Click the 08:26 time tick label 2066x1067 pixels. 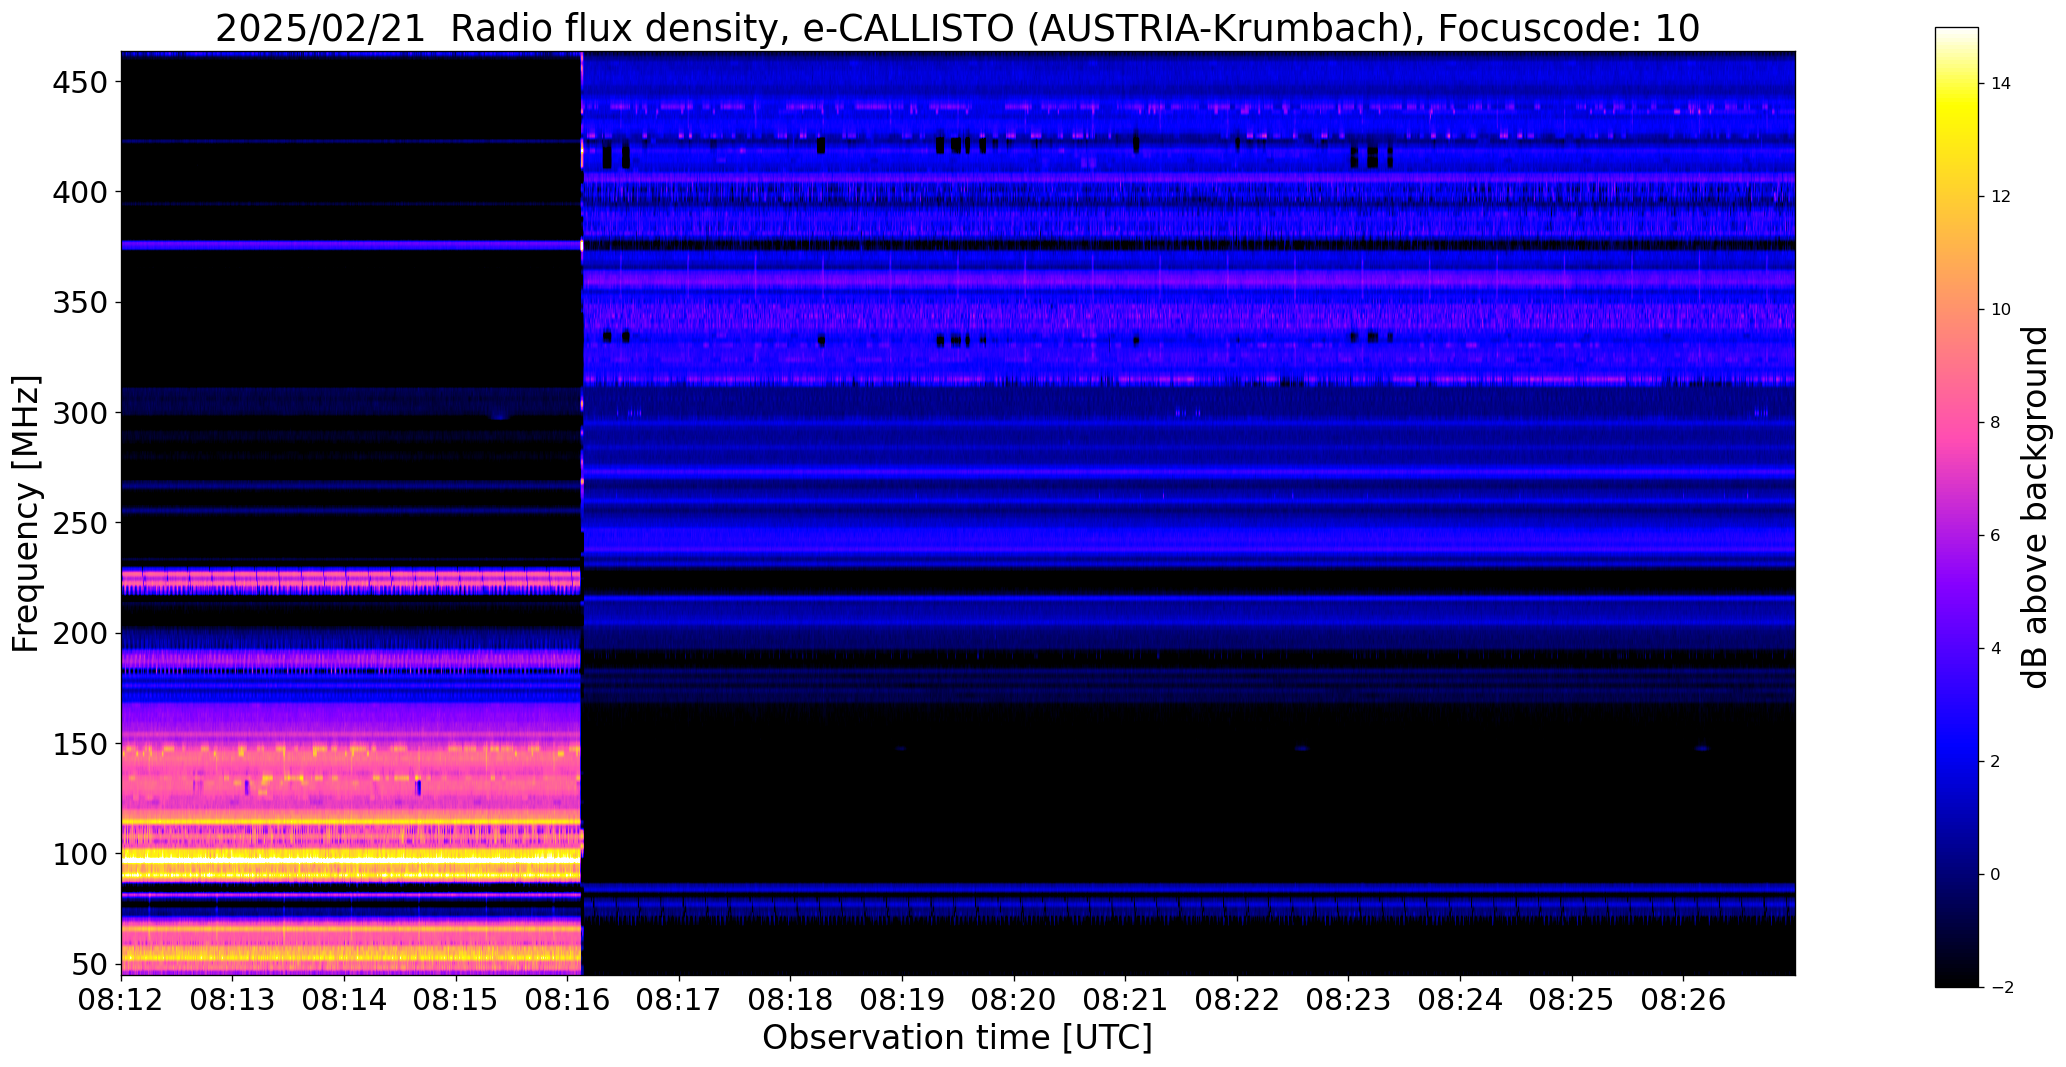pos(1684,1001)
